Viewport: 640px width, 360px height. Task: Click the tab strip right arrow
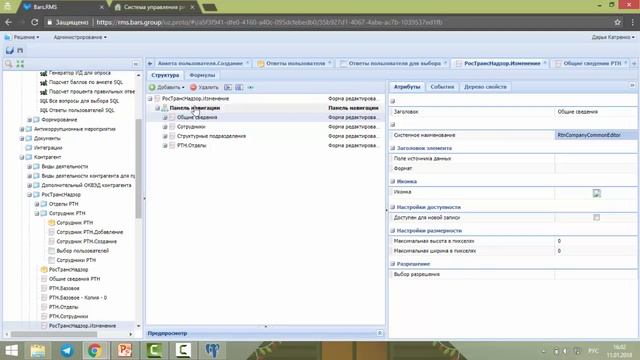pos(634,63)
